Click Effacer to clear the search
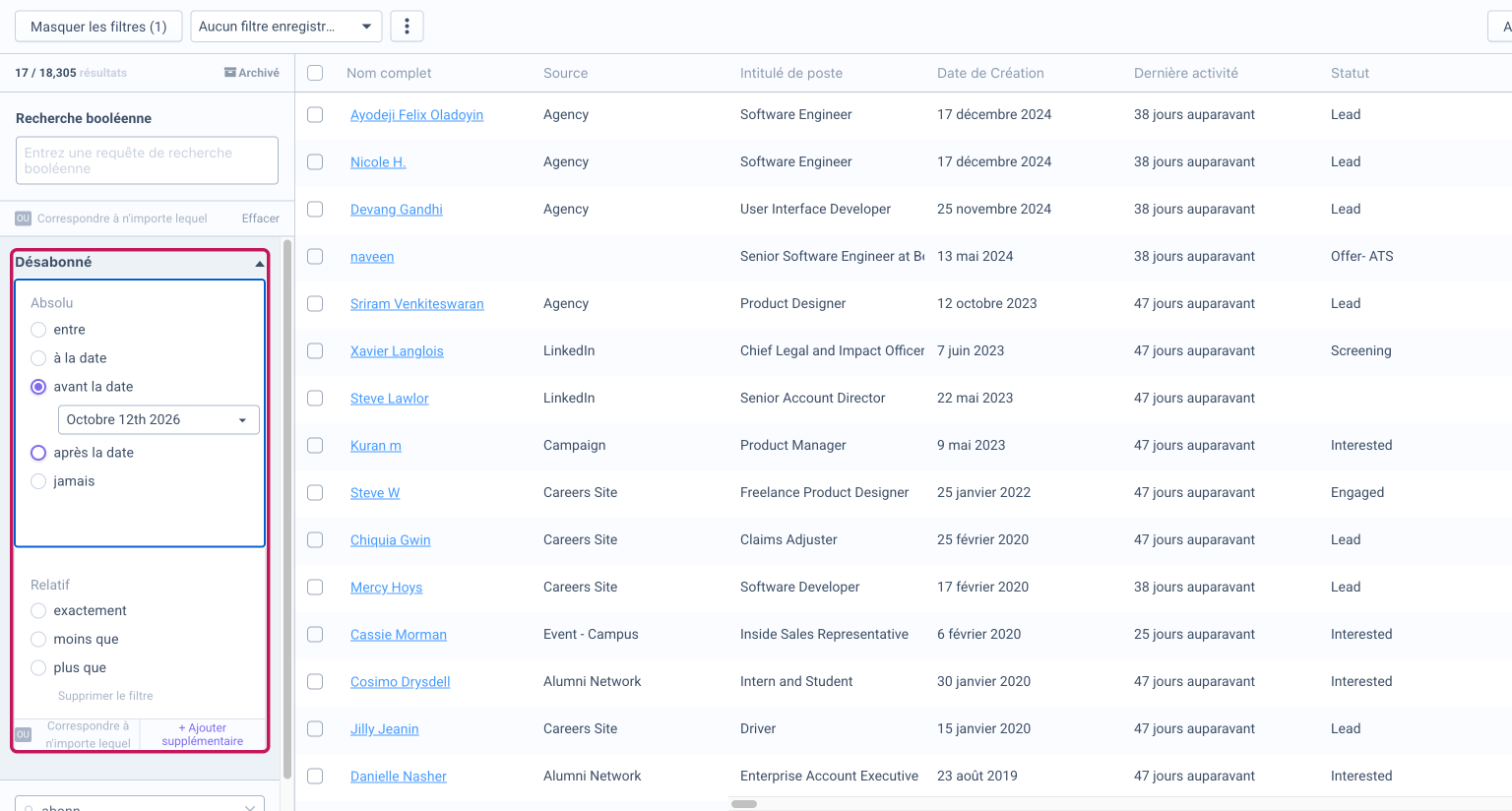 260,218
